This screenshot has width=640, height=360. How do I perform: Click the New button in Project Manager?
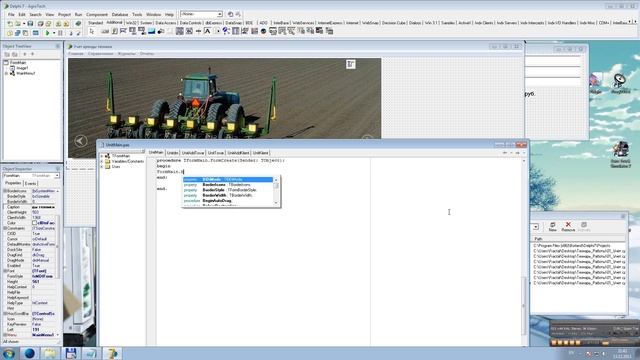coord(553,227)
